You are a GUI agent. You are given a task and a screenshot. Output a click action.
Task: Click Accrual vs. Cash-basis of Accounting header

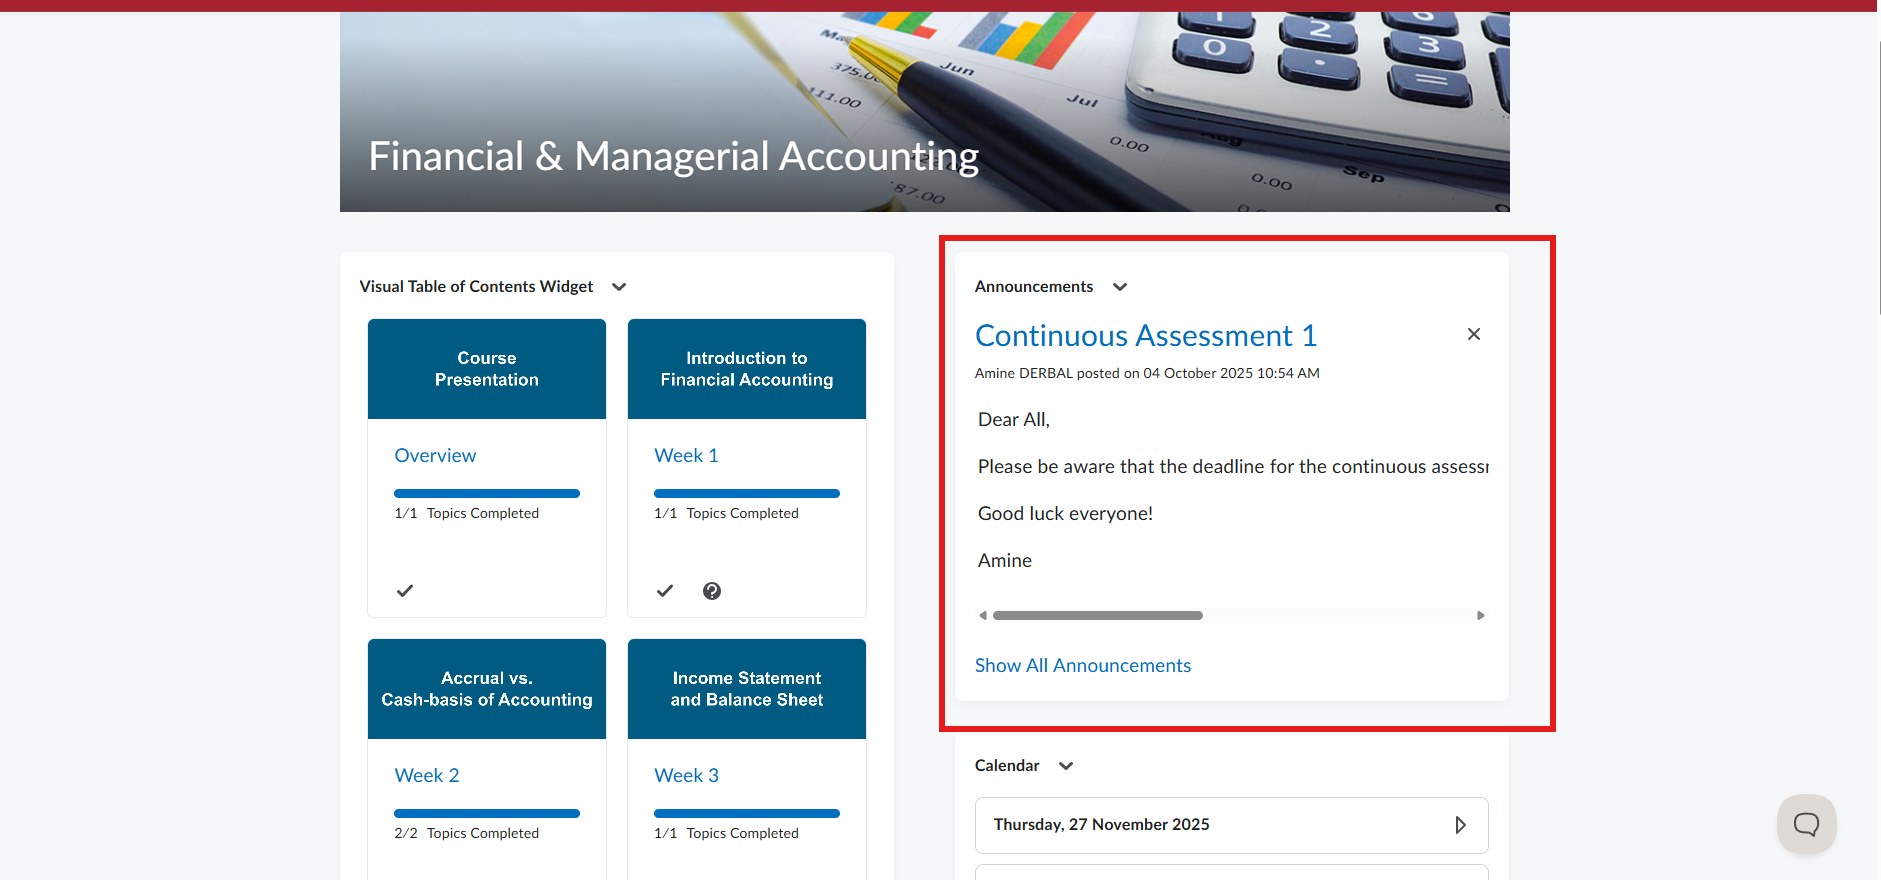click(487, 689)
